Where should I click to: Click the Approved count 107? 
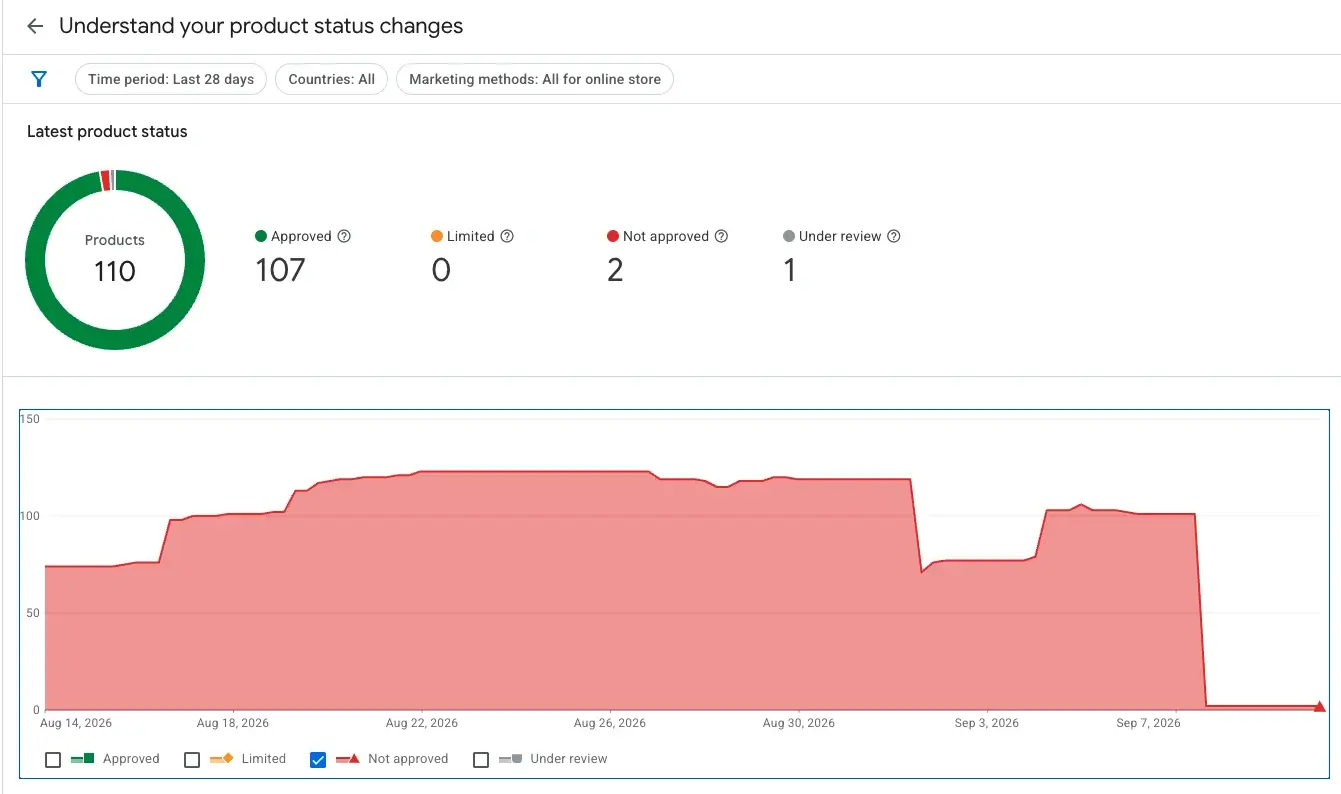tap(280, 270)
